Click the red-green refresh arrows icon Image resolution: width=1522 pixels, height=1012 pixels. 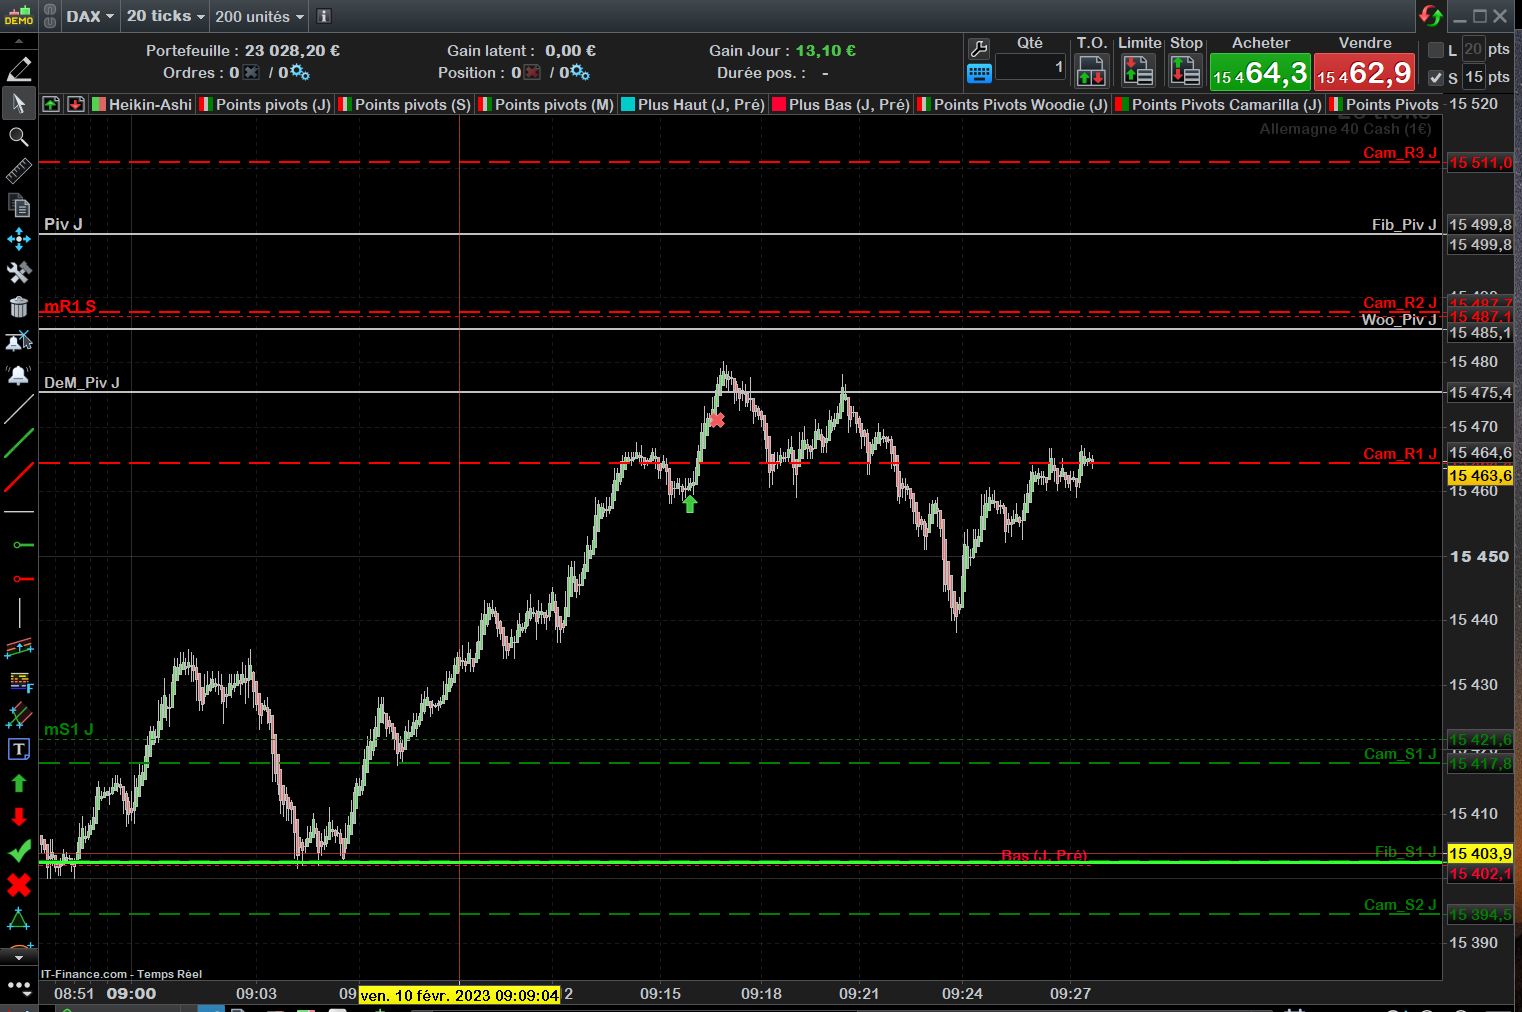click(1430, 16)
